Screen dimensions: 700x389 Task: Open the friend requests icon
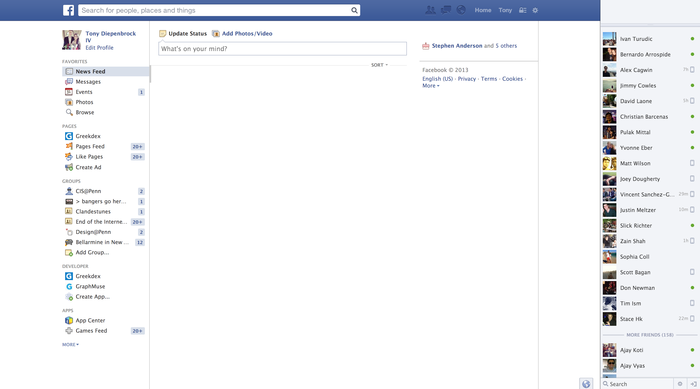(x=430, y=10)
